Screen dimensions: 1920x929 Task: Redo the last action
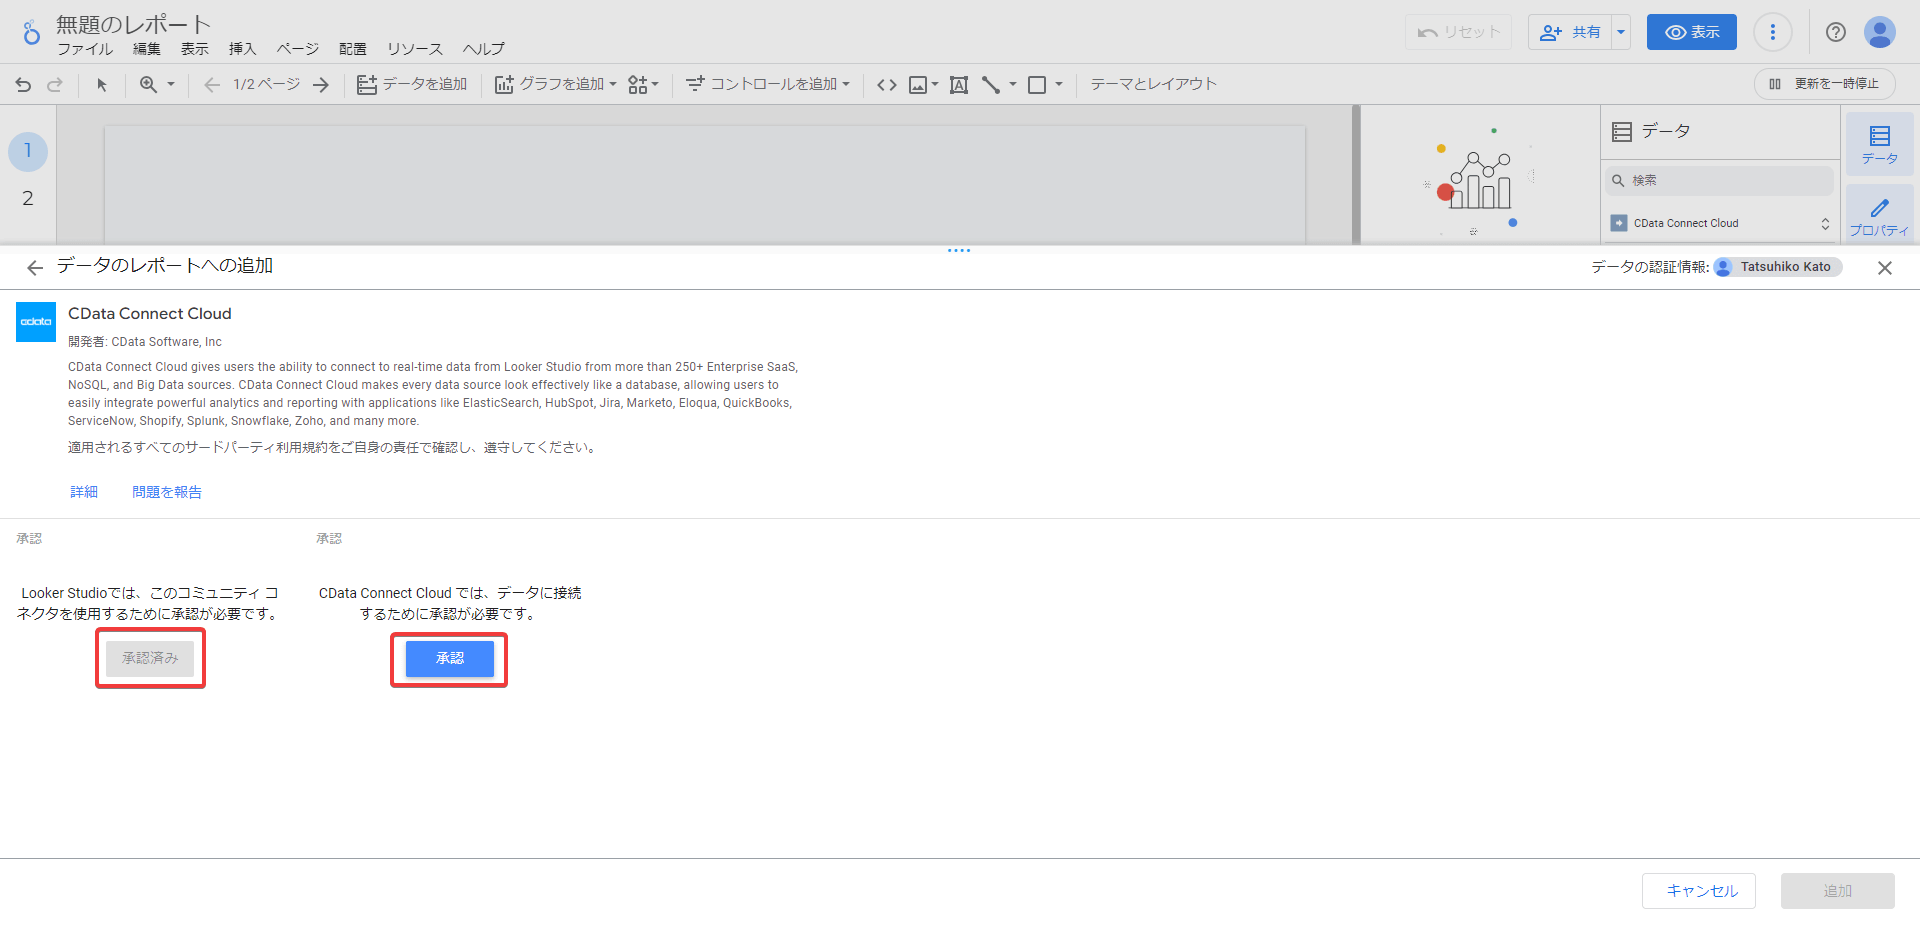coord(55,85)
